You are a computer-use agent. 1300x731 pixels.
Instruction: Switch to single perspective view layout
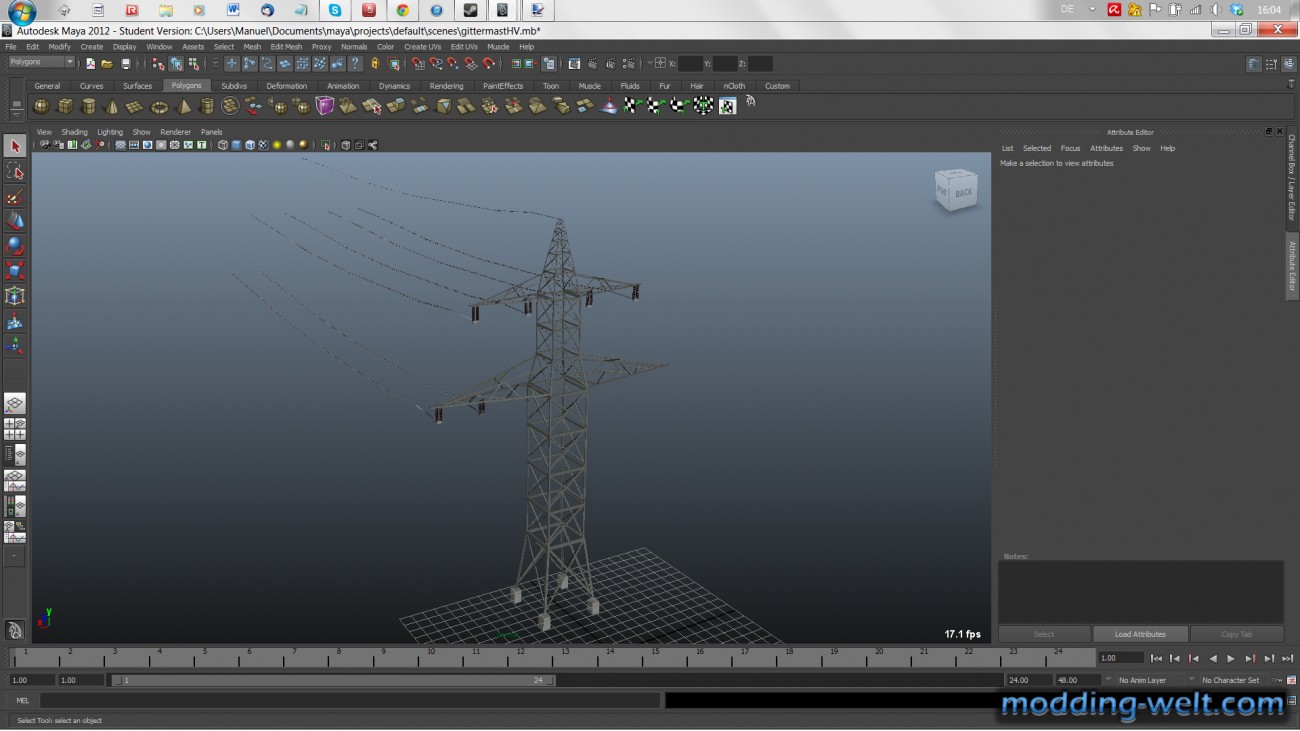[x=15, y=404]
